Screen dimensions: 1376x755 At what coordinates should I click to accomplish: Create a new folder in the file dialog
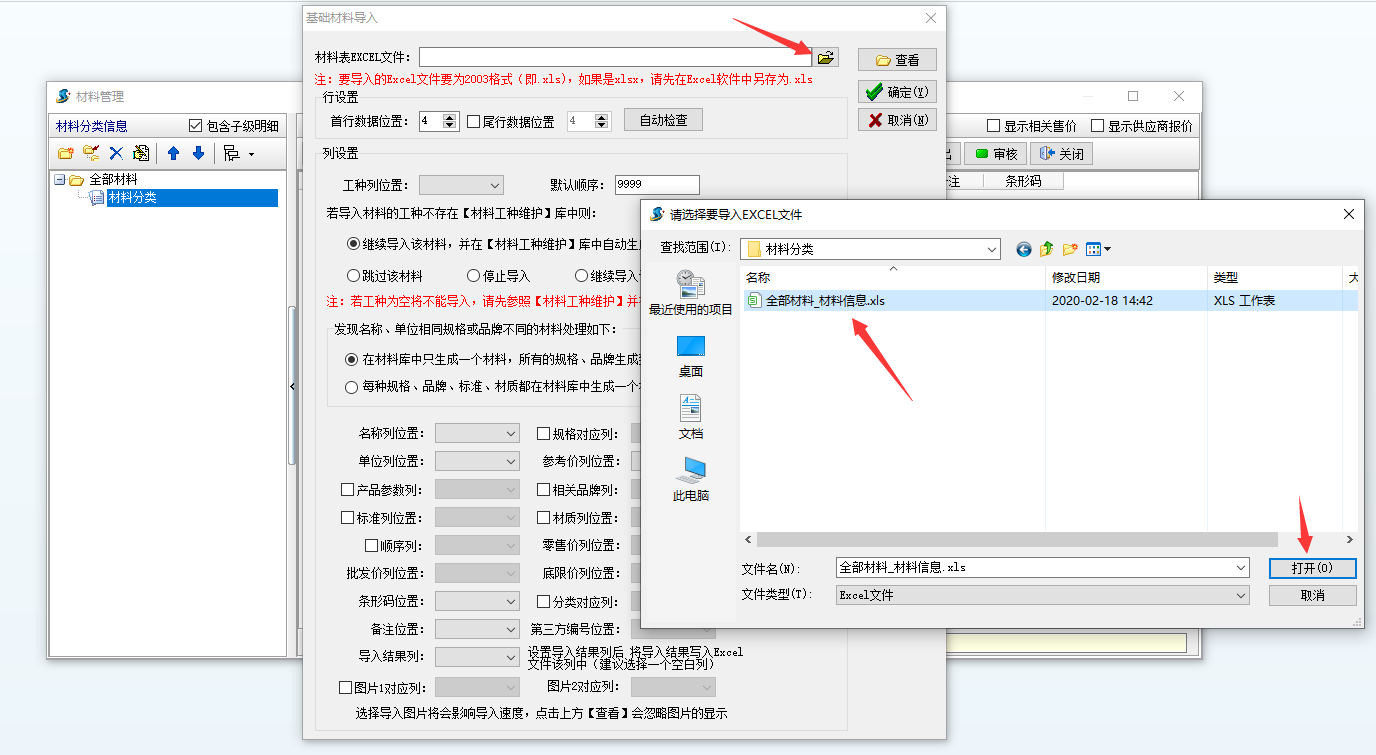point(1068,248)
